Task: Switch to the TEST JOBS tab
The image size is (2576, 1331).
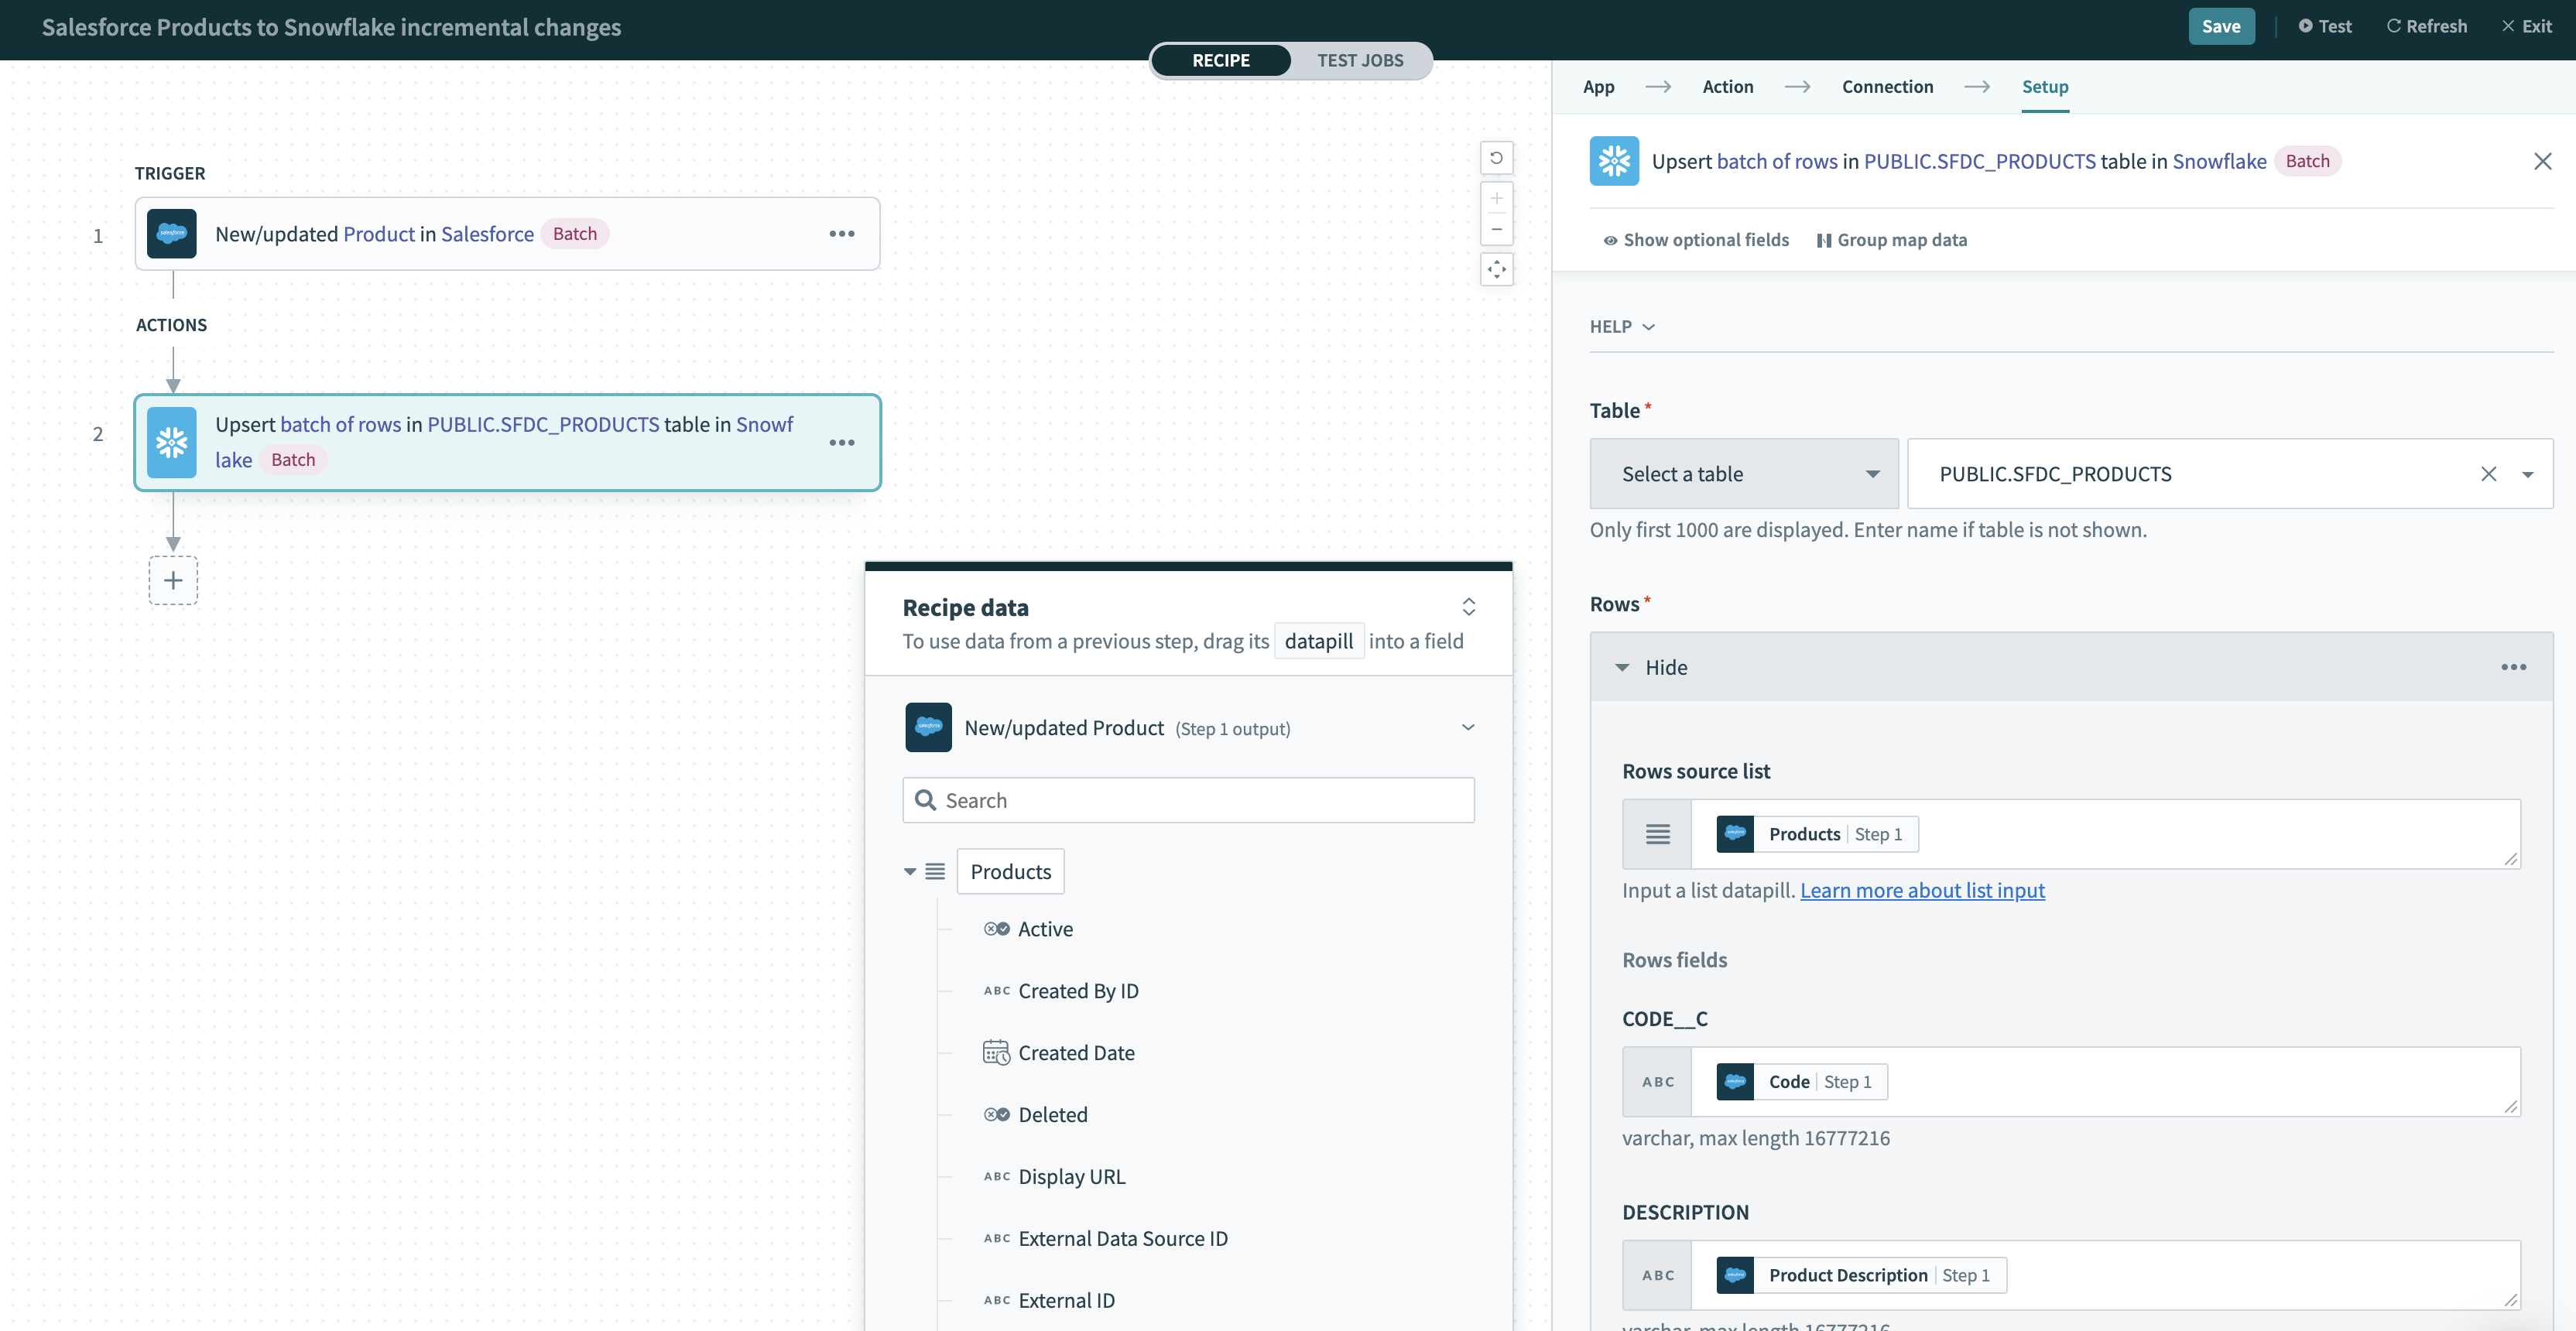Action: [x=1360, y=60]
